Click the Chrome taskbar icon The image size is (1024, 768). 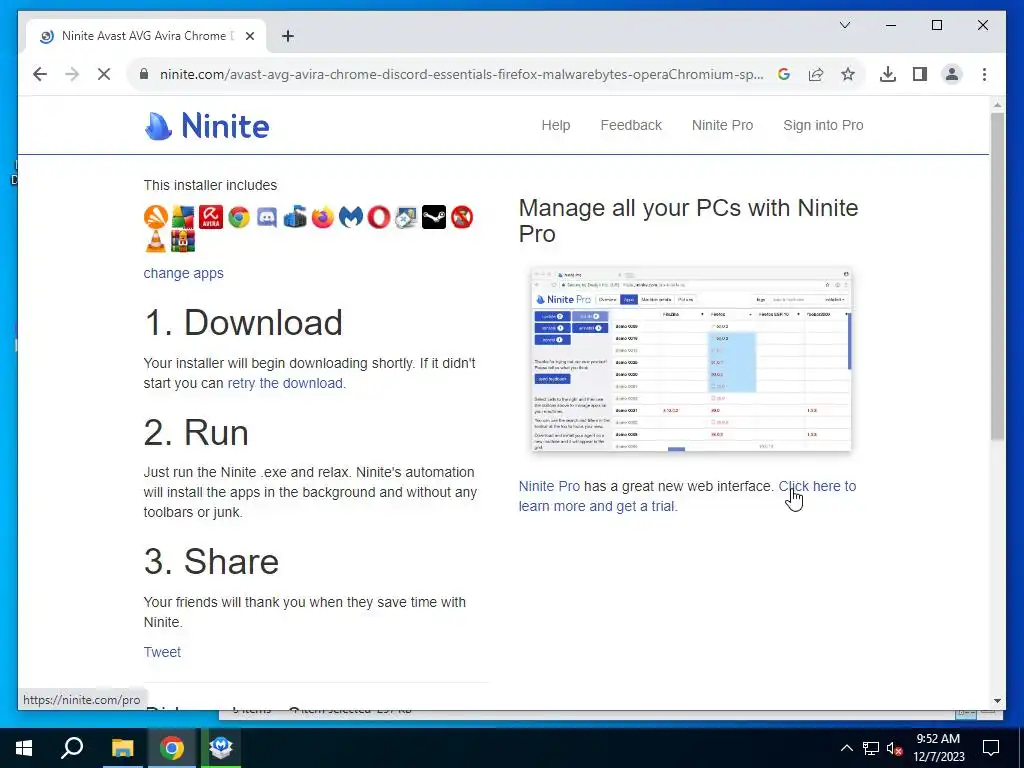[172, 748]
